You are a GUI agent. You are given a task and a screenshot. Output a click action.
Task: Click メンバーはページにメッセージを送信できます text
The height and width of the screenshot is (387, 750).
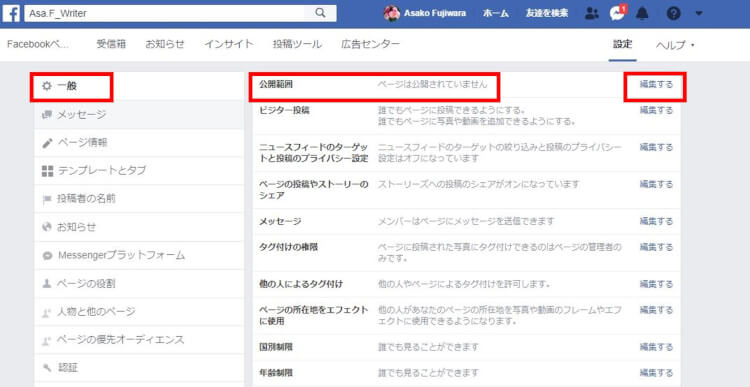(466, 221)
